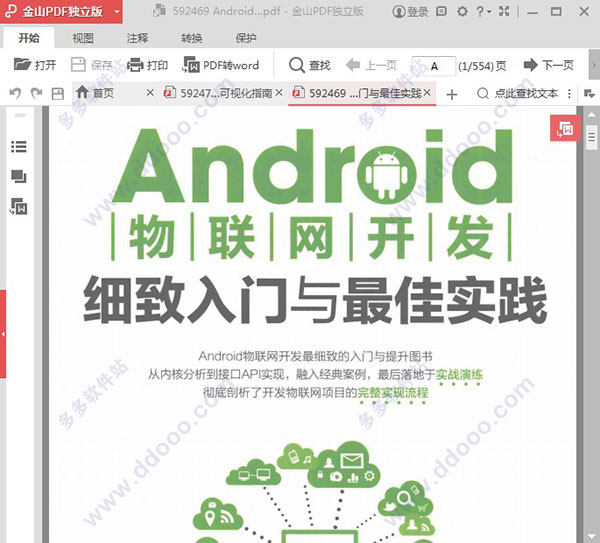Viewport: 600px width, 543px height.
Task: Click sidebar PDF to Word convert icon
Action: (19, 207)
